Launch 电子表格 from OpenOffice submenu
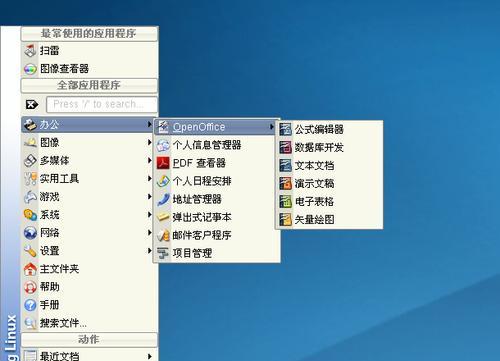This screenshot has height=361, width=500. (329, 201)
